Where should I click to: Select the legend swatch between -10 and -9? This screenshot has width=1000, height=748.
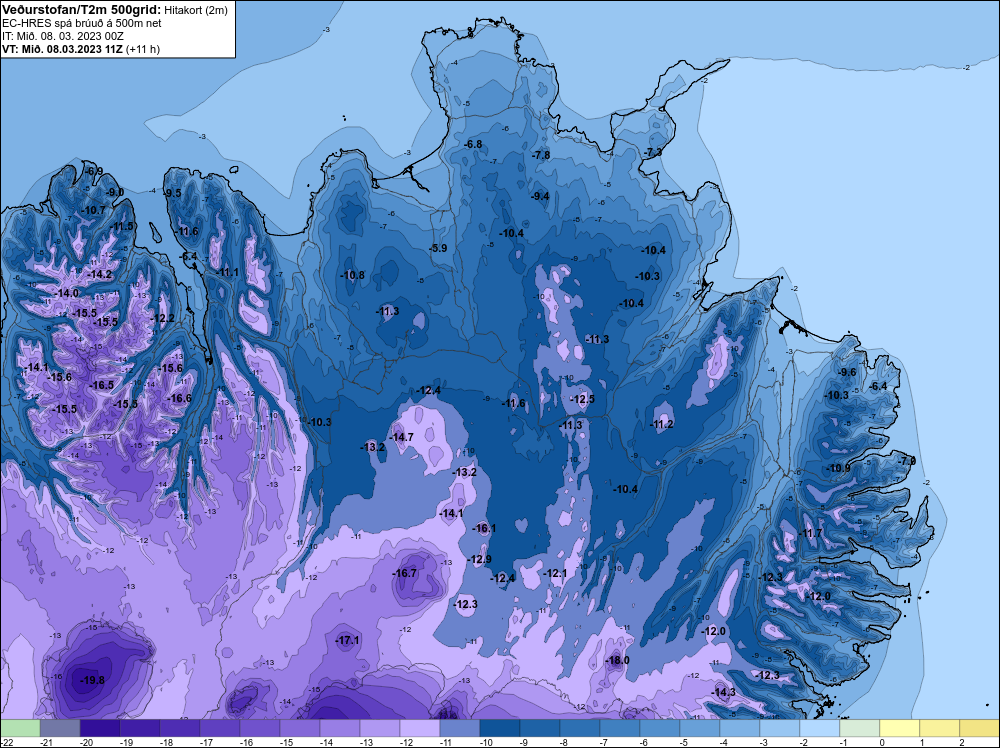(x=499, y=728)
